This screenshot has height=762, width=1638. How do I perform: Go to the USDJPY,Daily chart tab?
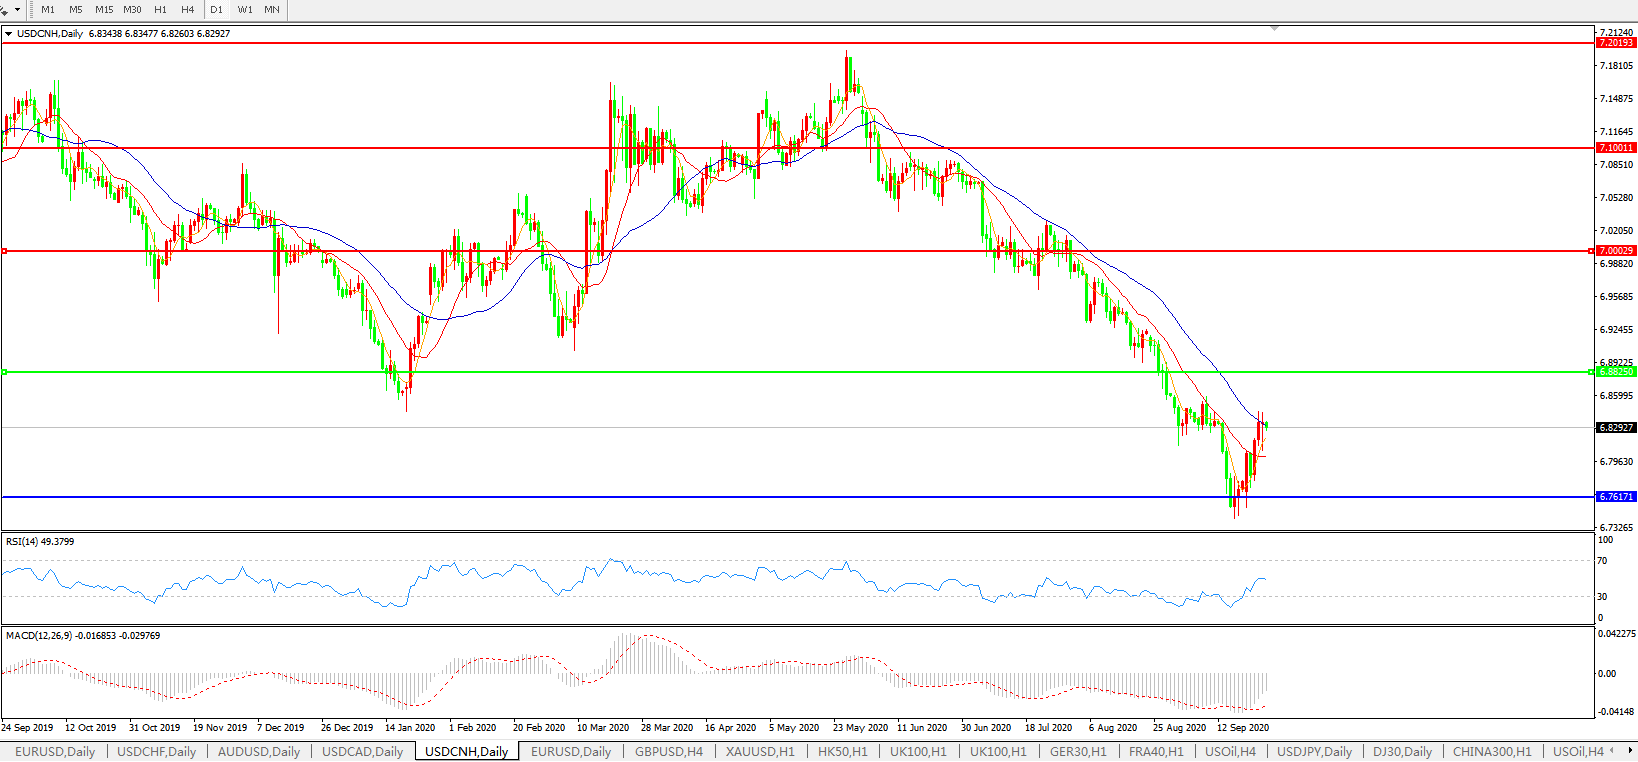coord(1314,751)
